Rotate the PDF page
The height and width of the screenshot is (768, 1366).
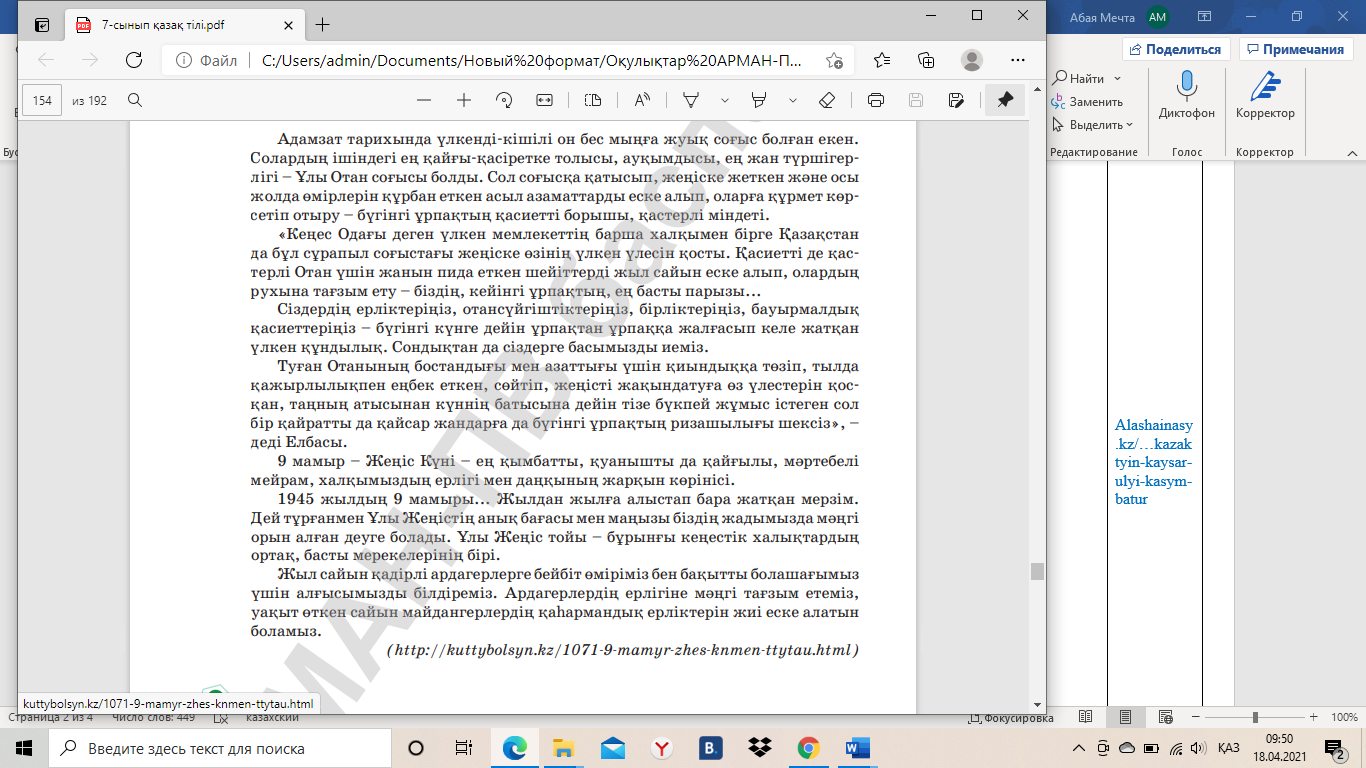point(504,100)
